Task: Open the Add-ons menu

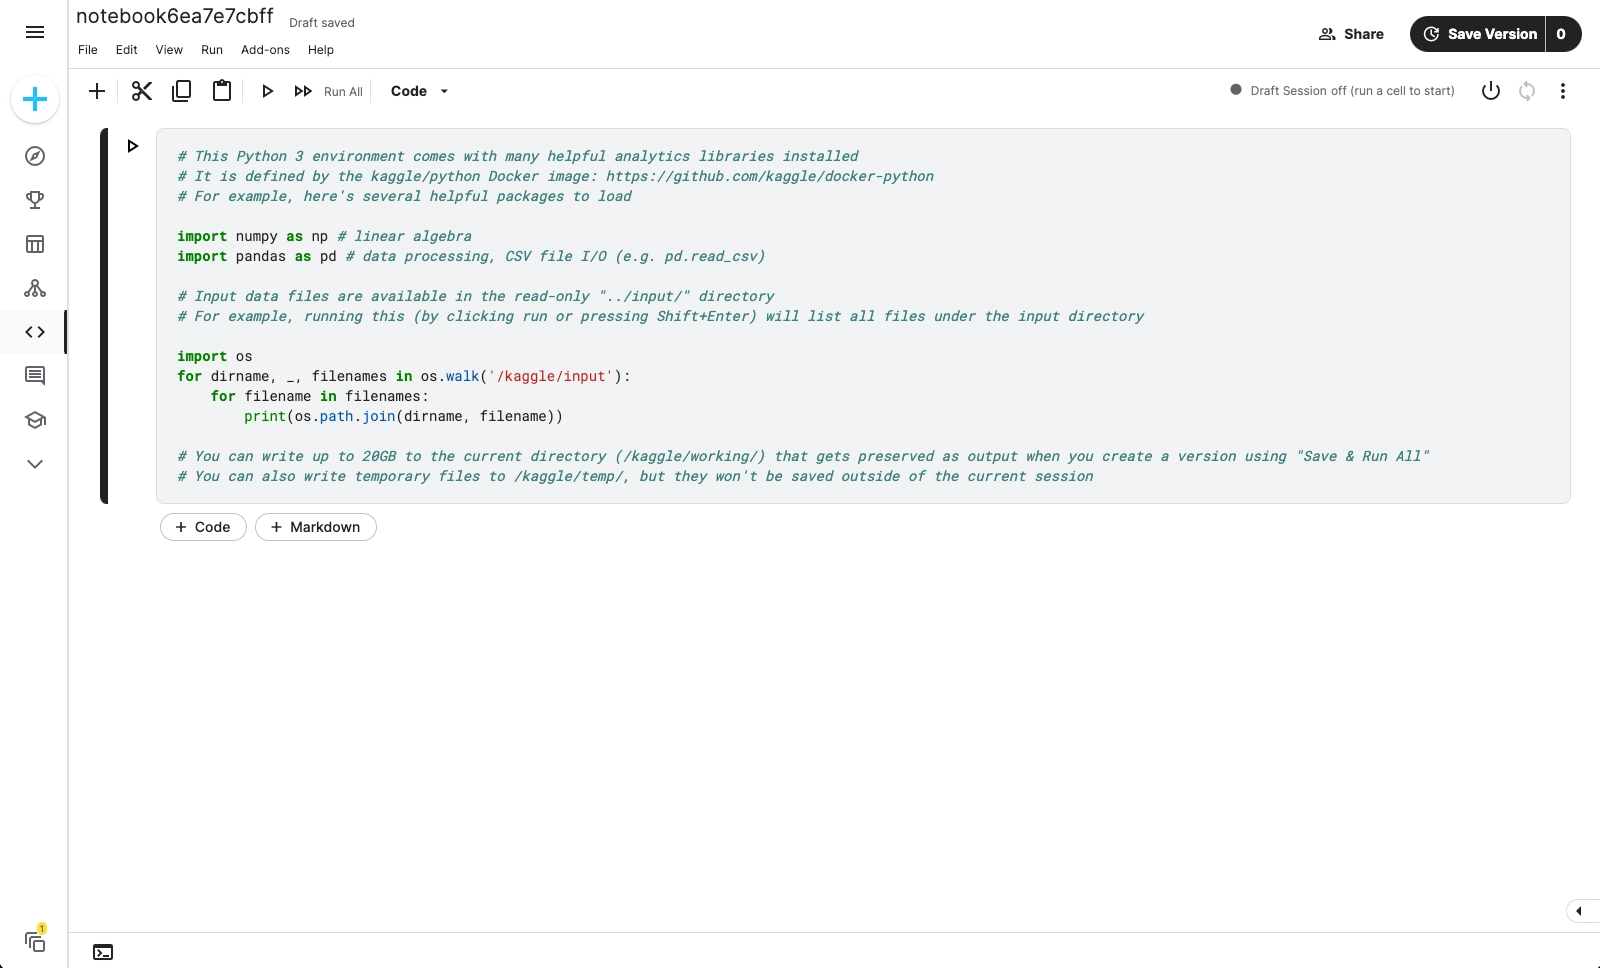Action: point(264,50)
